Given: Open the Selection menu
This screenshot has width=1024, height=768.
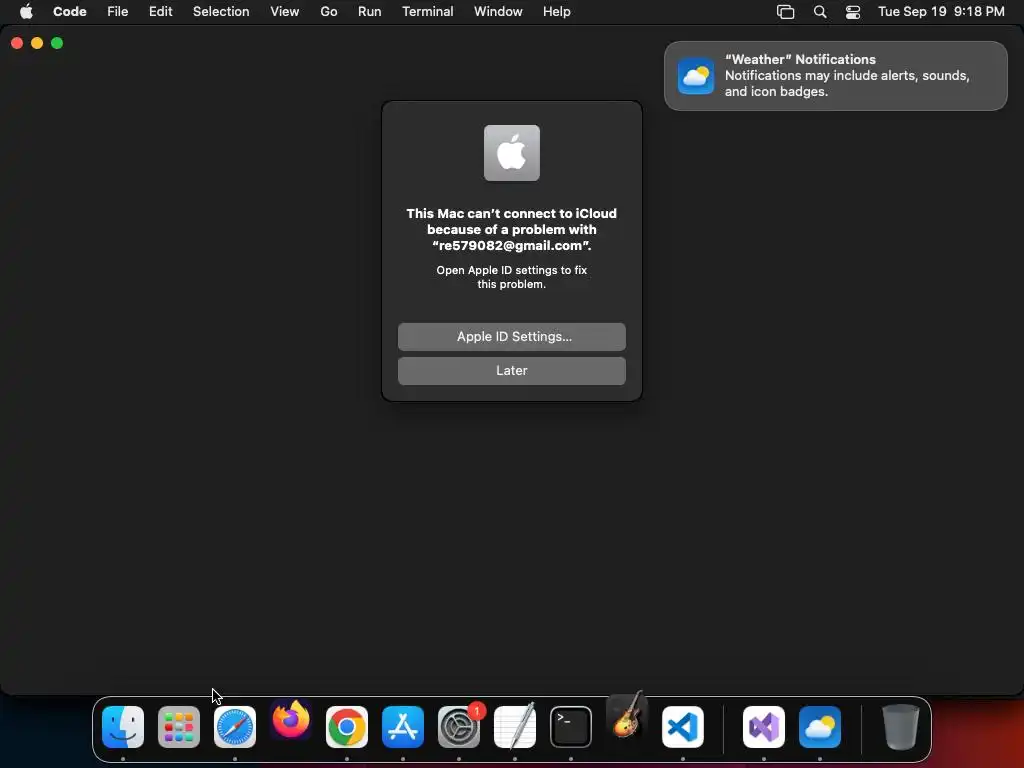Looking at the screenshot, I should [221, 11].
